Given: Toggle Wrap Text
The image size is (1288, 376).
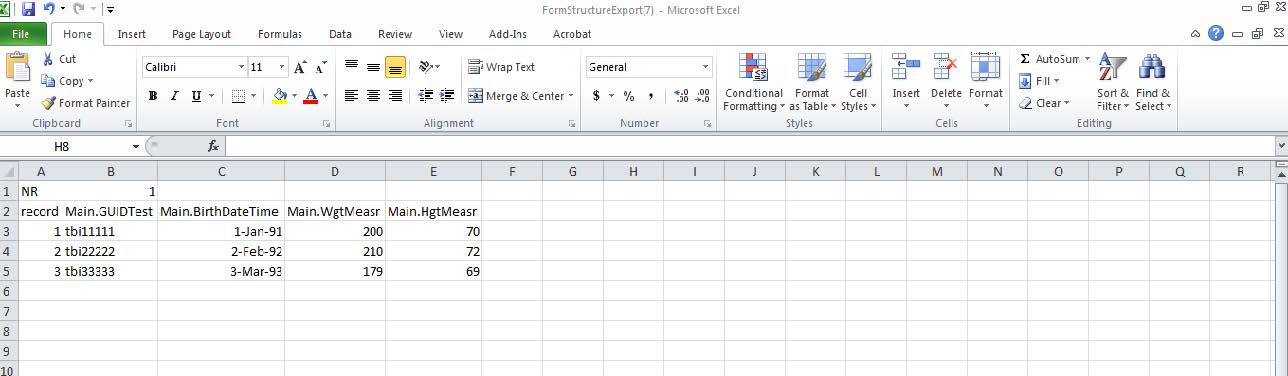Looking at the screenshot, I should click(502, 67).
